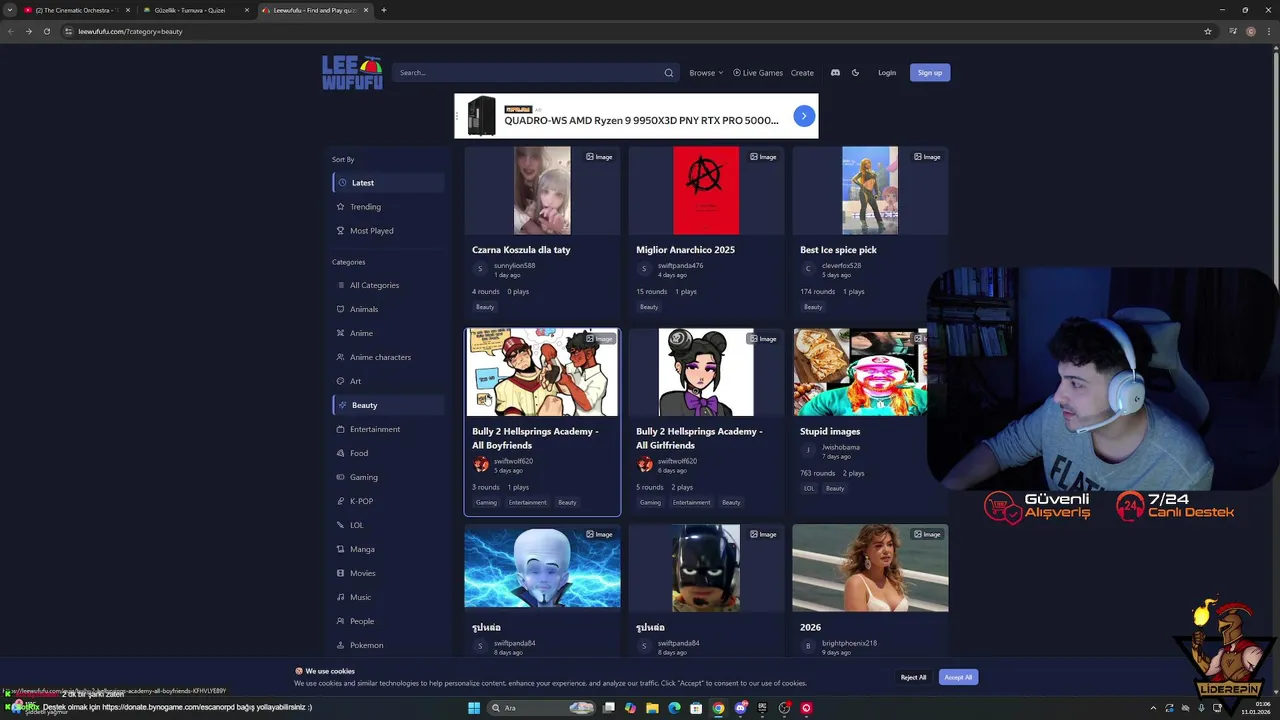Switch to Güzellik - Turnuva Quizei tab
Image resolution: width=1280 pixels, height=720 pixels.
click(195, 10)
